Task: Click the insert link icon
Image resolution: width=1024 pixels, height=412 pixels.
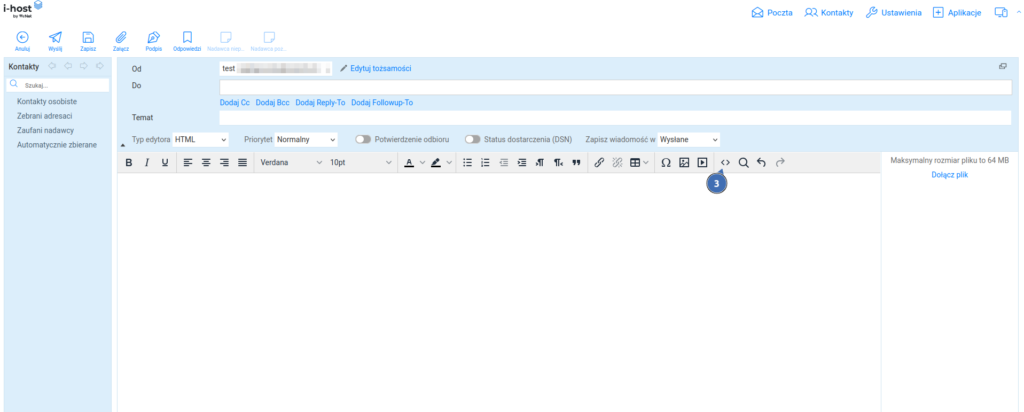Action: pos(599,162)
